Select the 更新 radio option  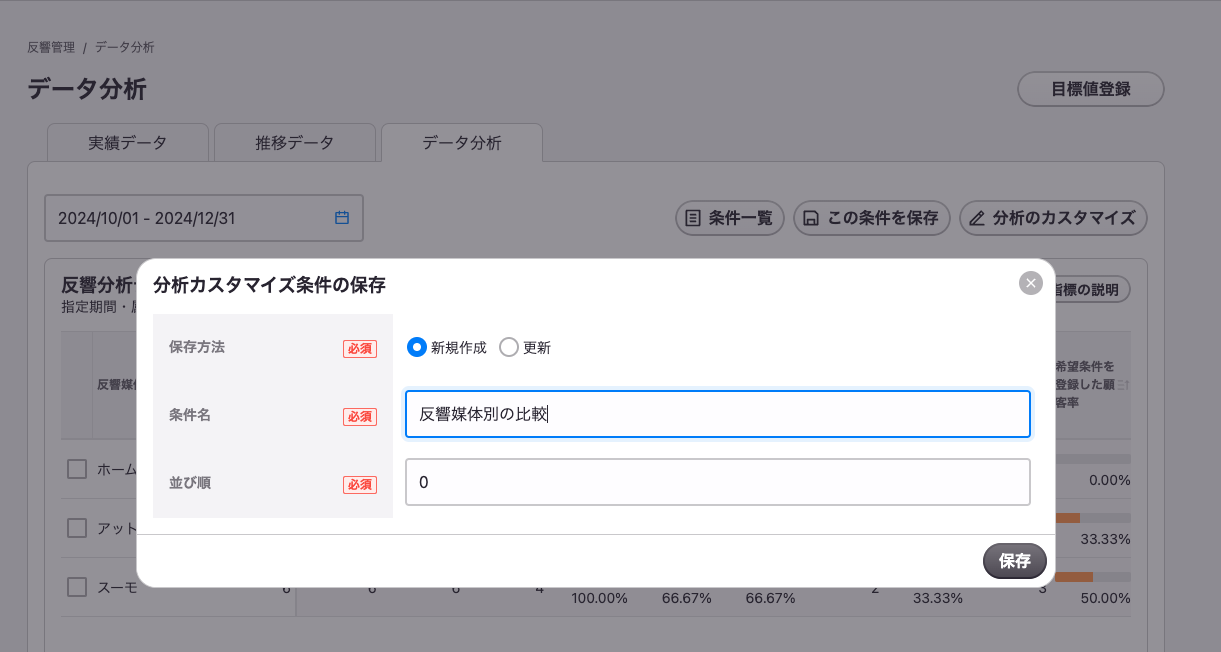525,347
